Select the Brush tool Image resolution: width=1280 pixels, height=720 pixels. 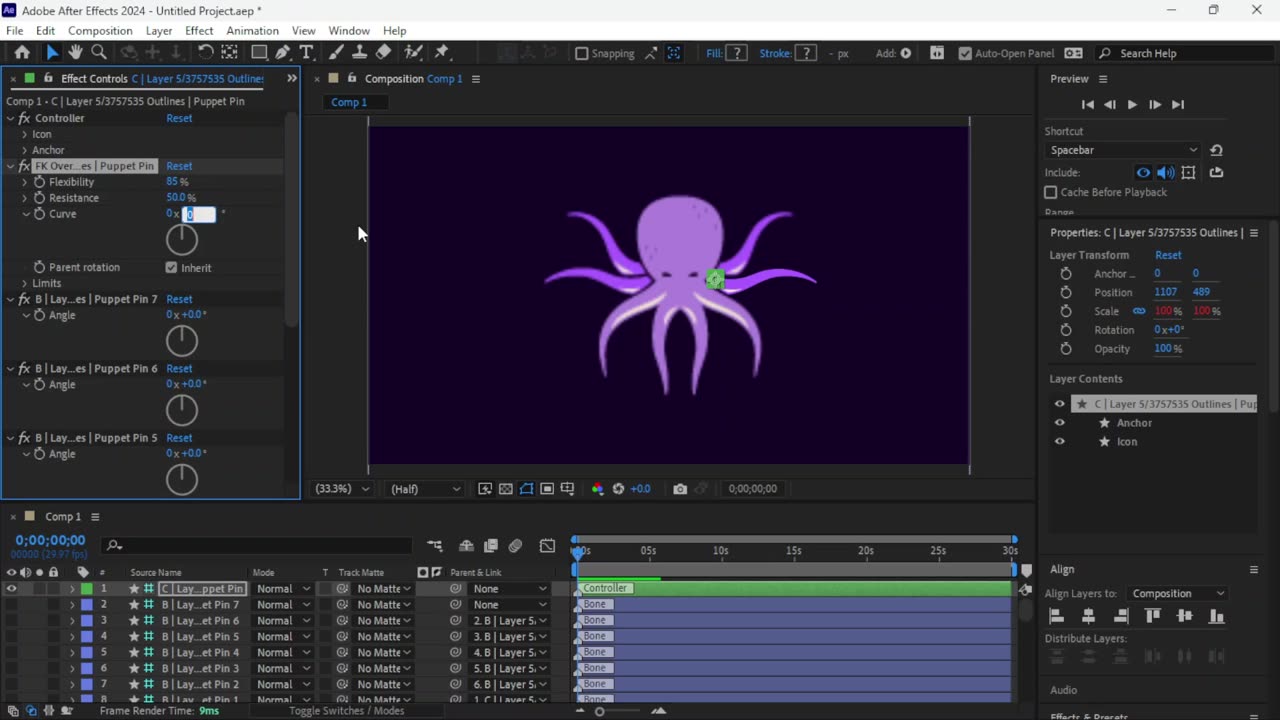[337, 53]
